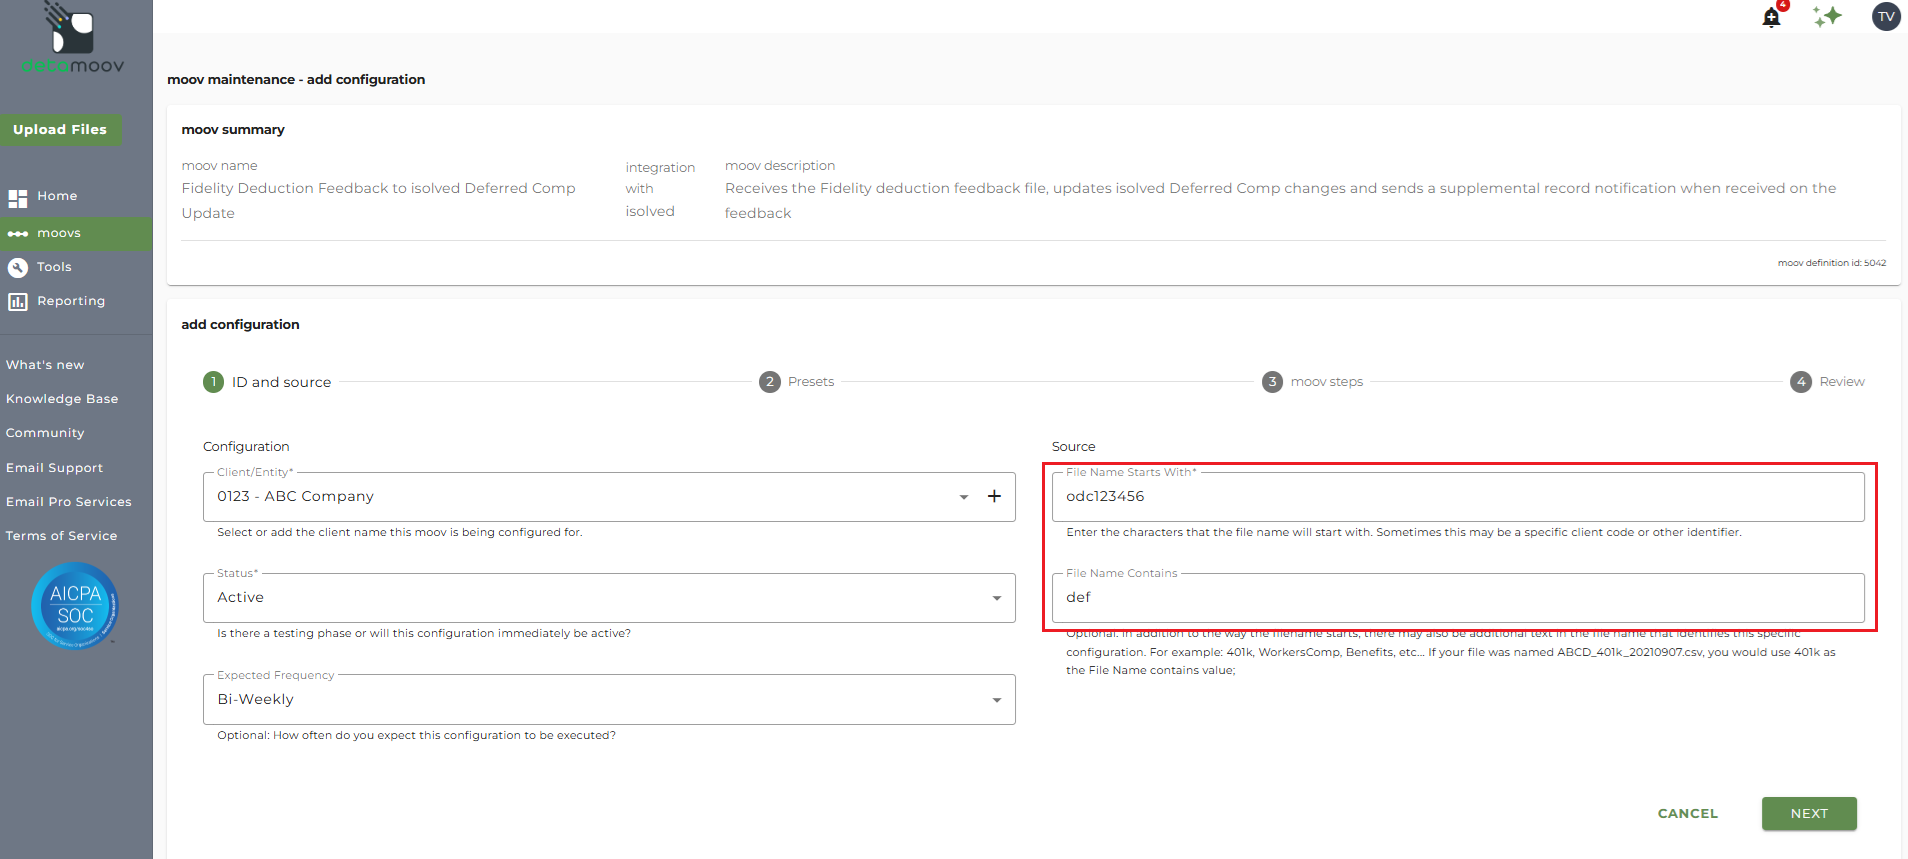Click Email Support link
The image size is (1908, 859).
(54, 468)
